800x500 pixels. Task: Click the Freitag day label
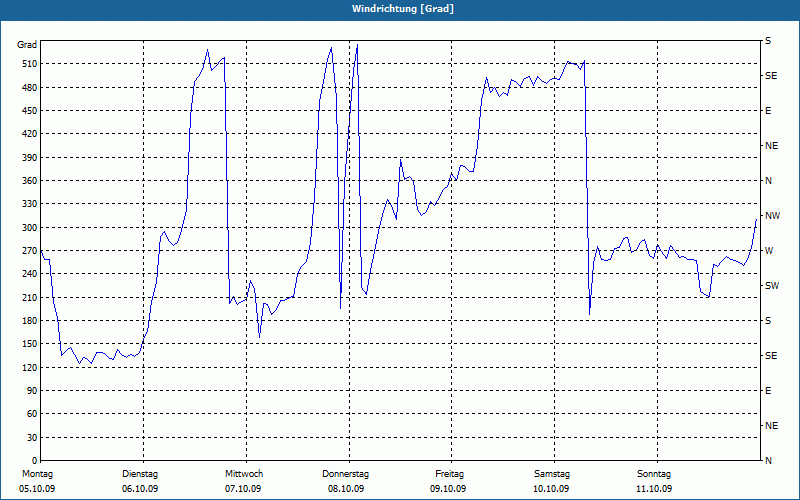[449, 474]
